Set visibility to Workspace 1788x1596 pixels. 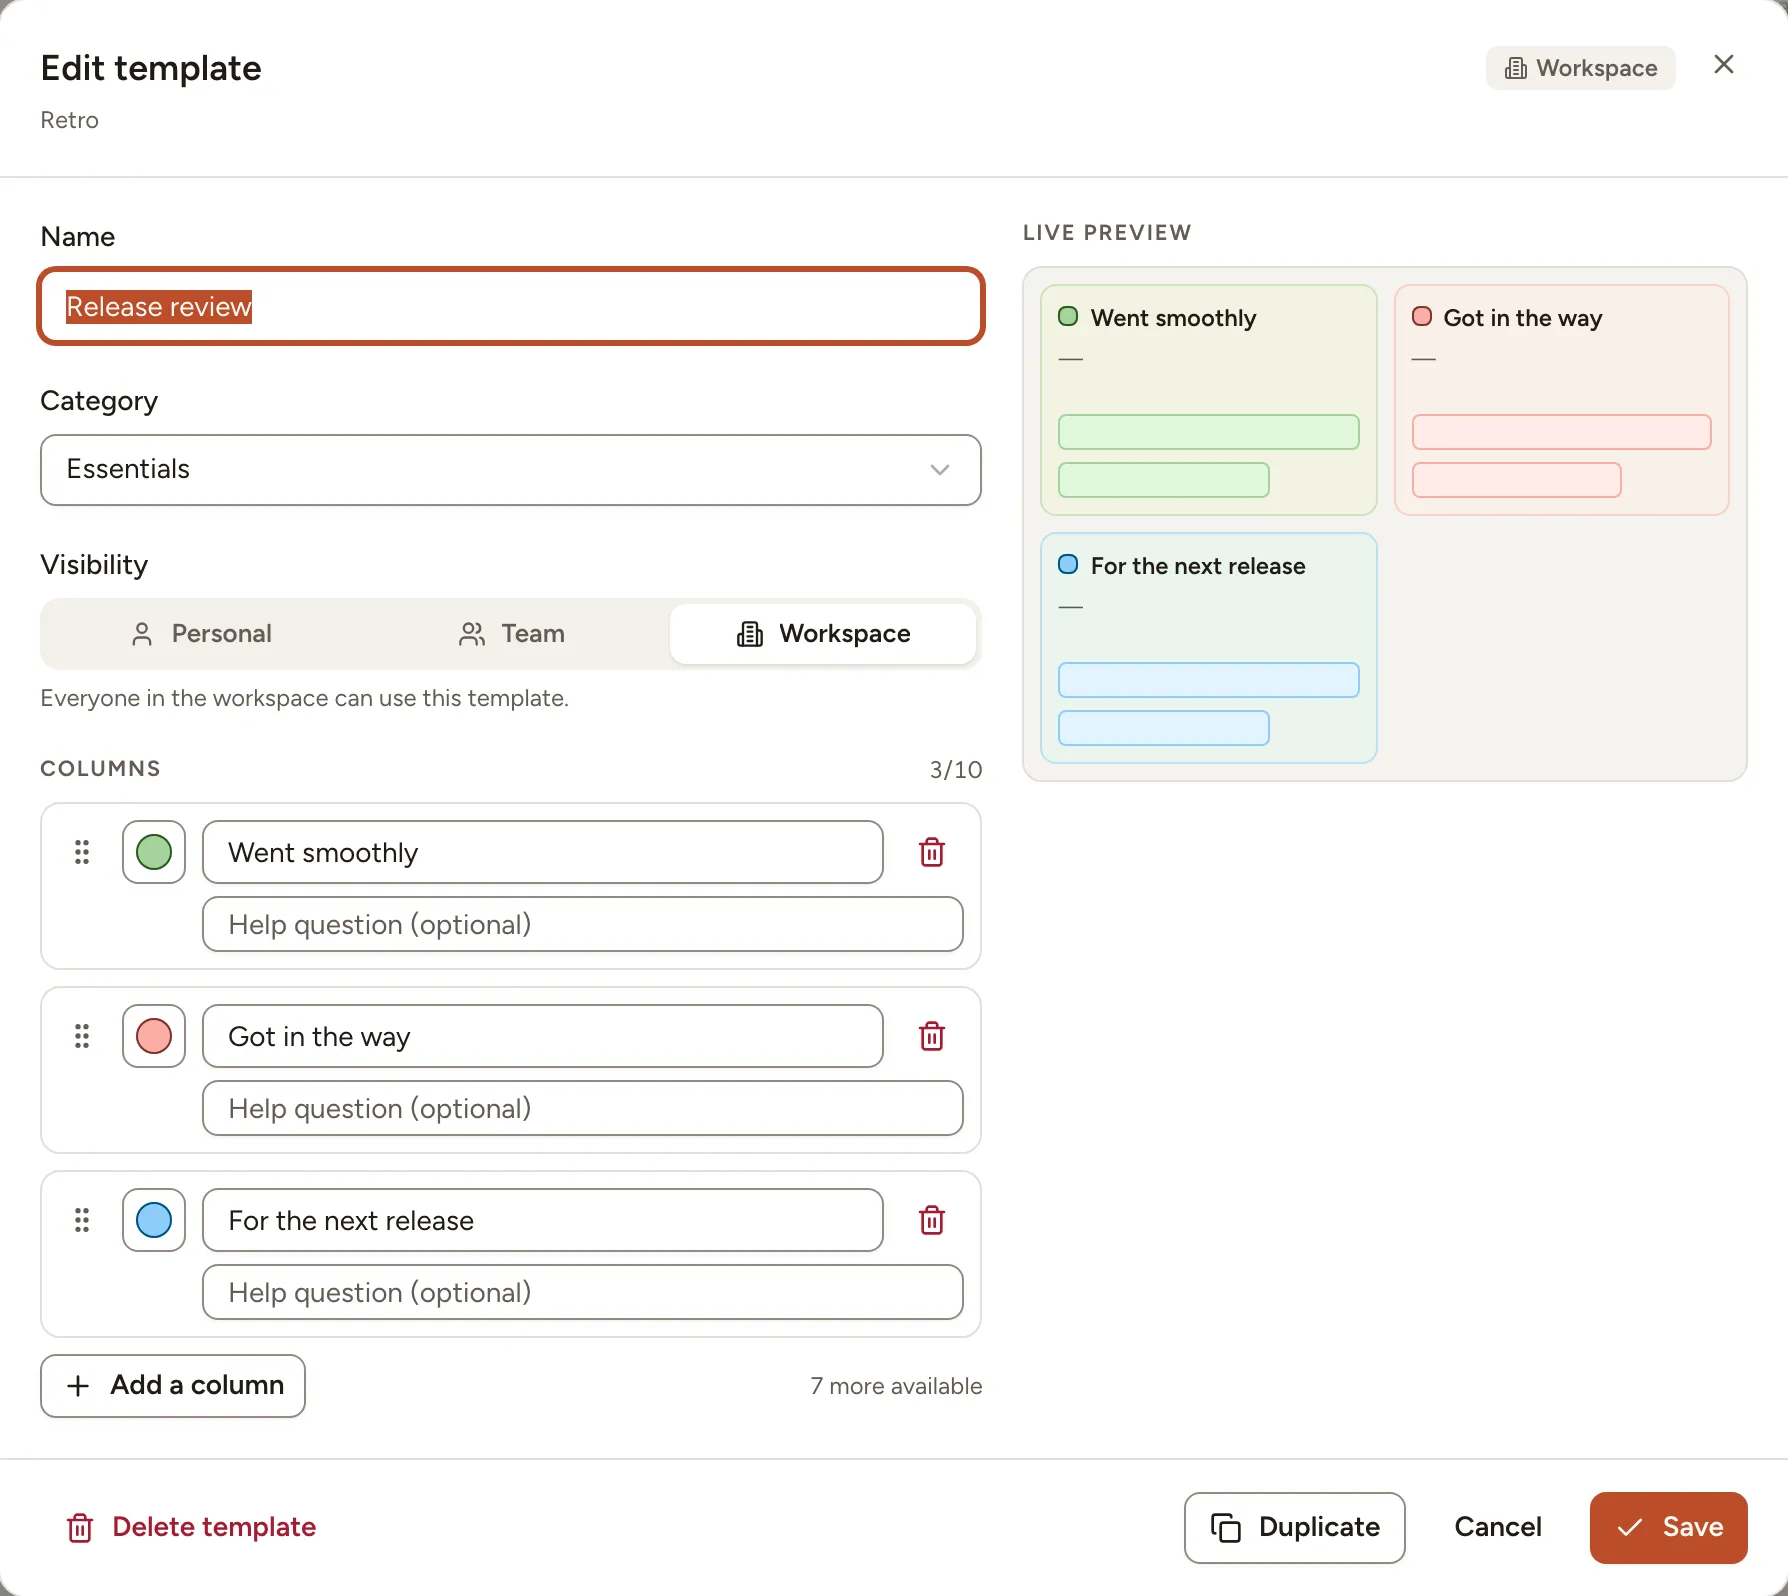[x=823, y=634]
